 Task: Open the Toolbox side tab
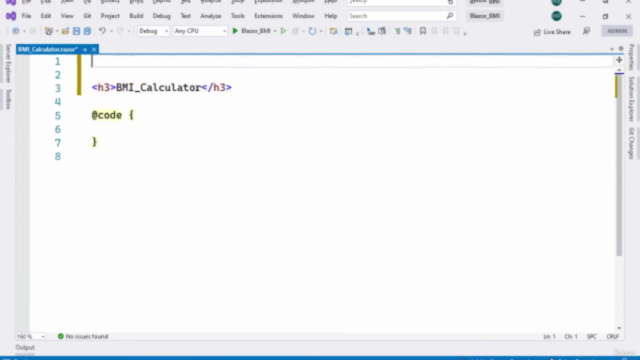pyautogui.click(x=8, y=99)
